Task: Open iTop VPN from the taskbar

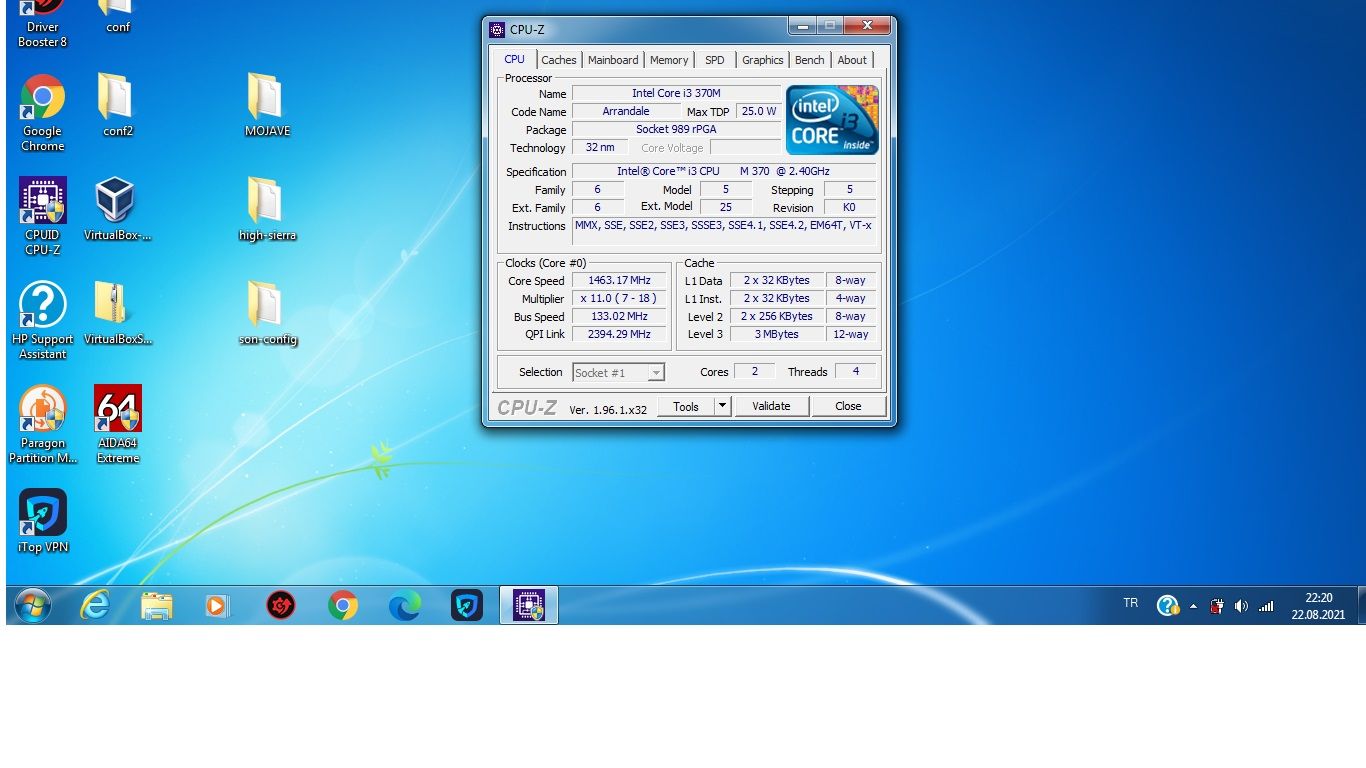Action: pos(467,605)
